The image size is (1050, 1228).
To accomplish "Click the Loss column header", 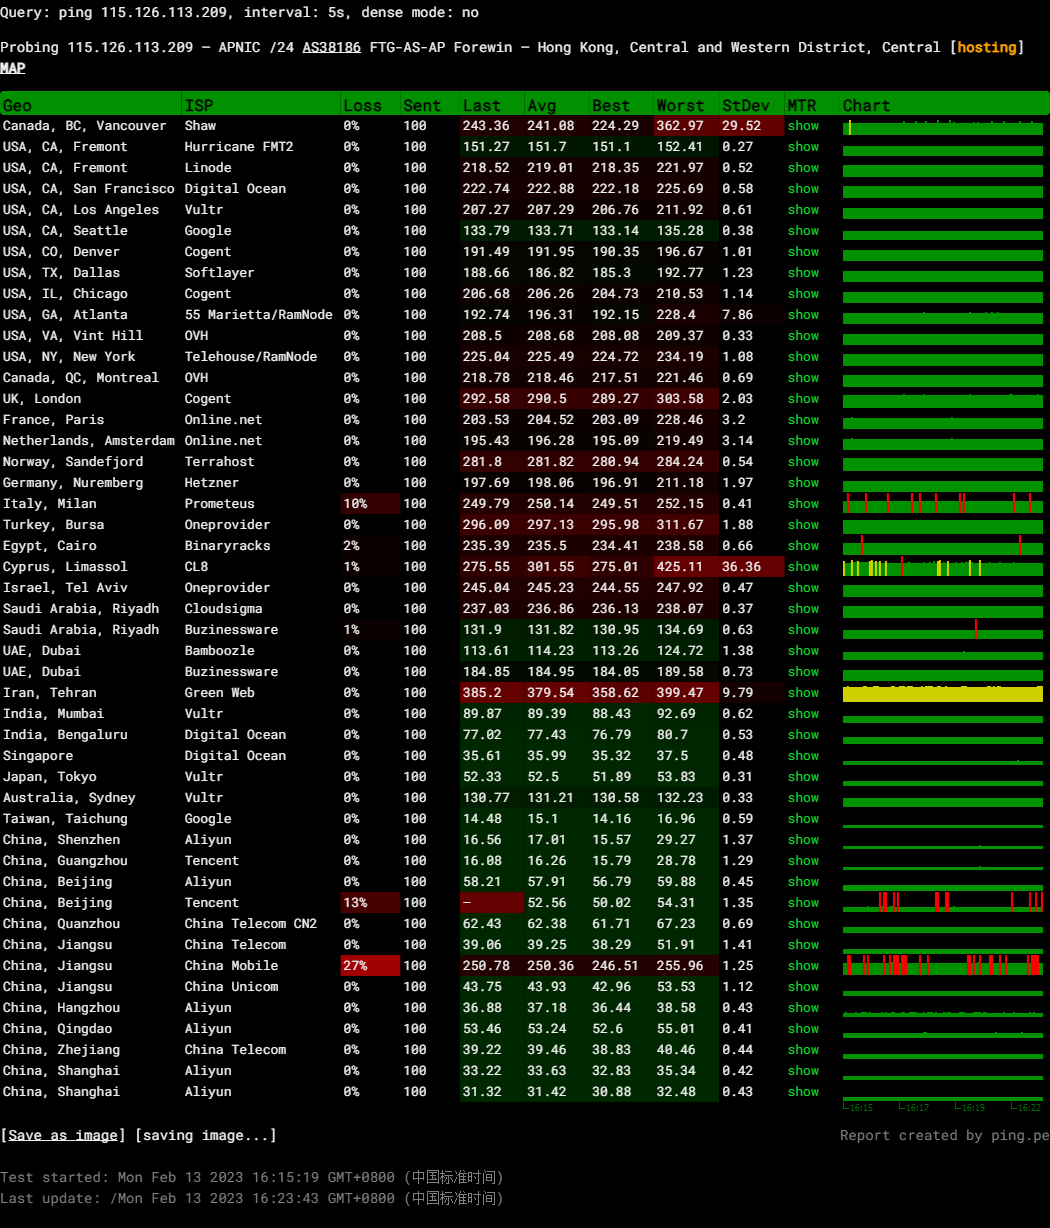I will (x=362, y=105).
